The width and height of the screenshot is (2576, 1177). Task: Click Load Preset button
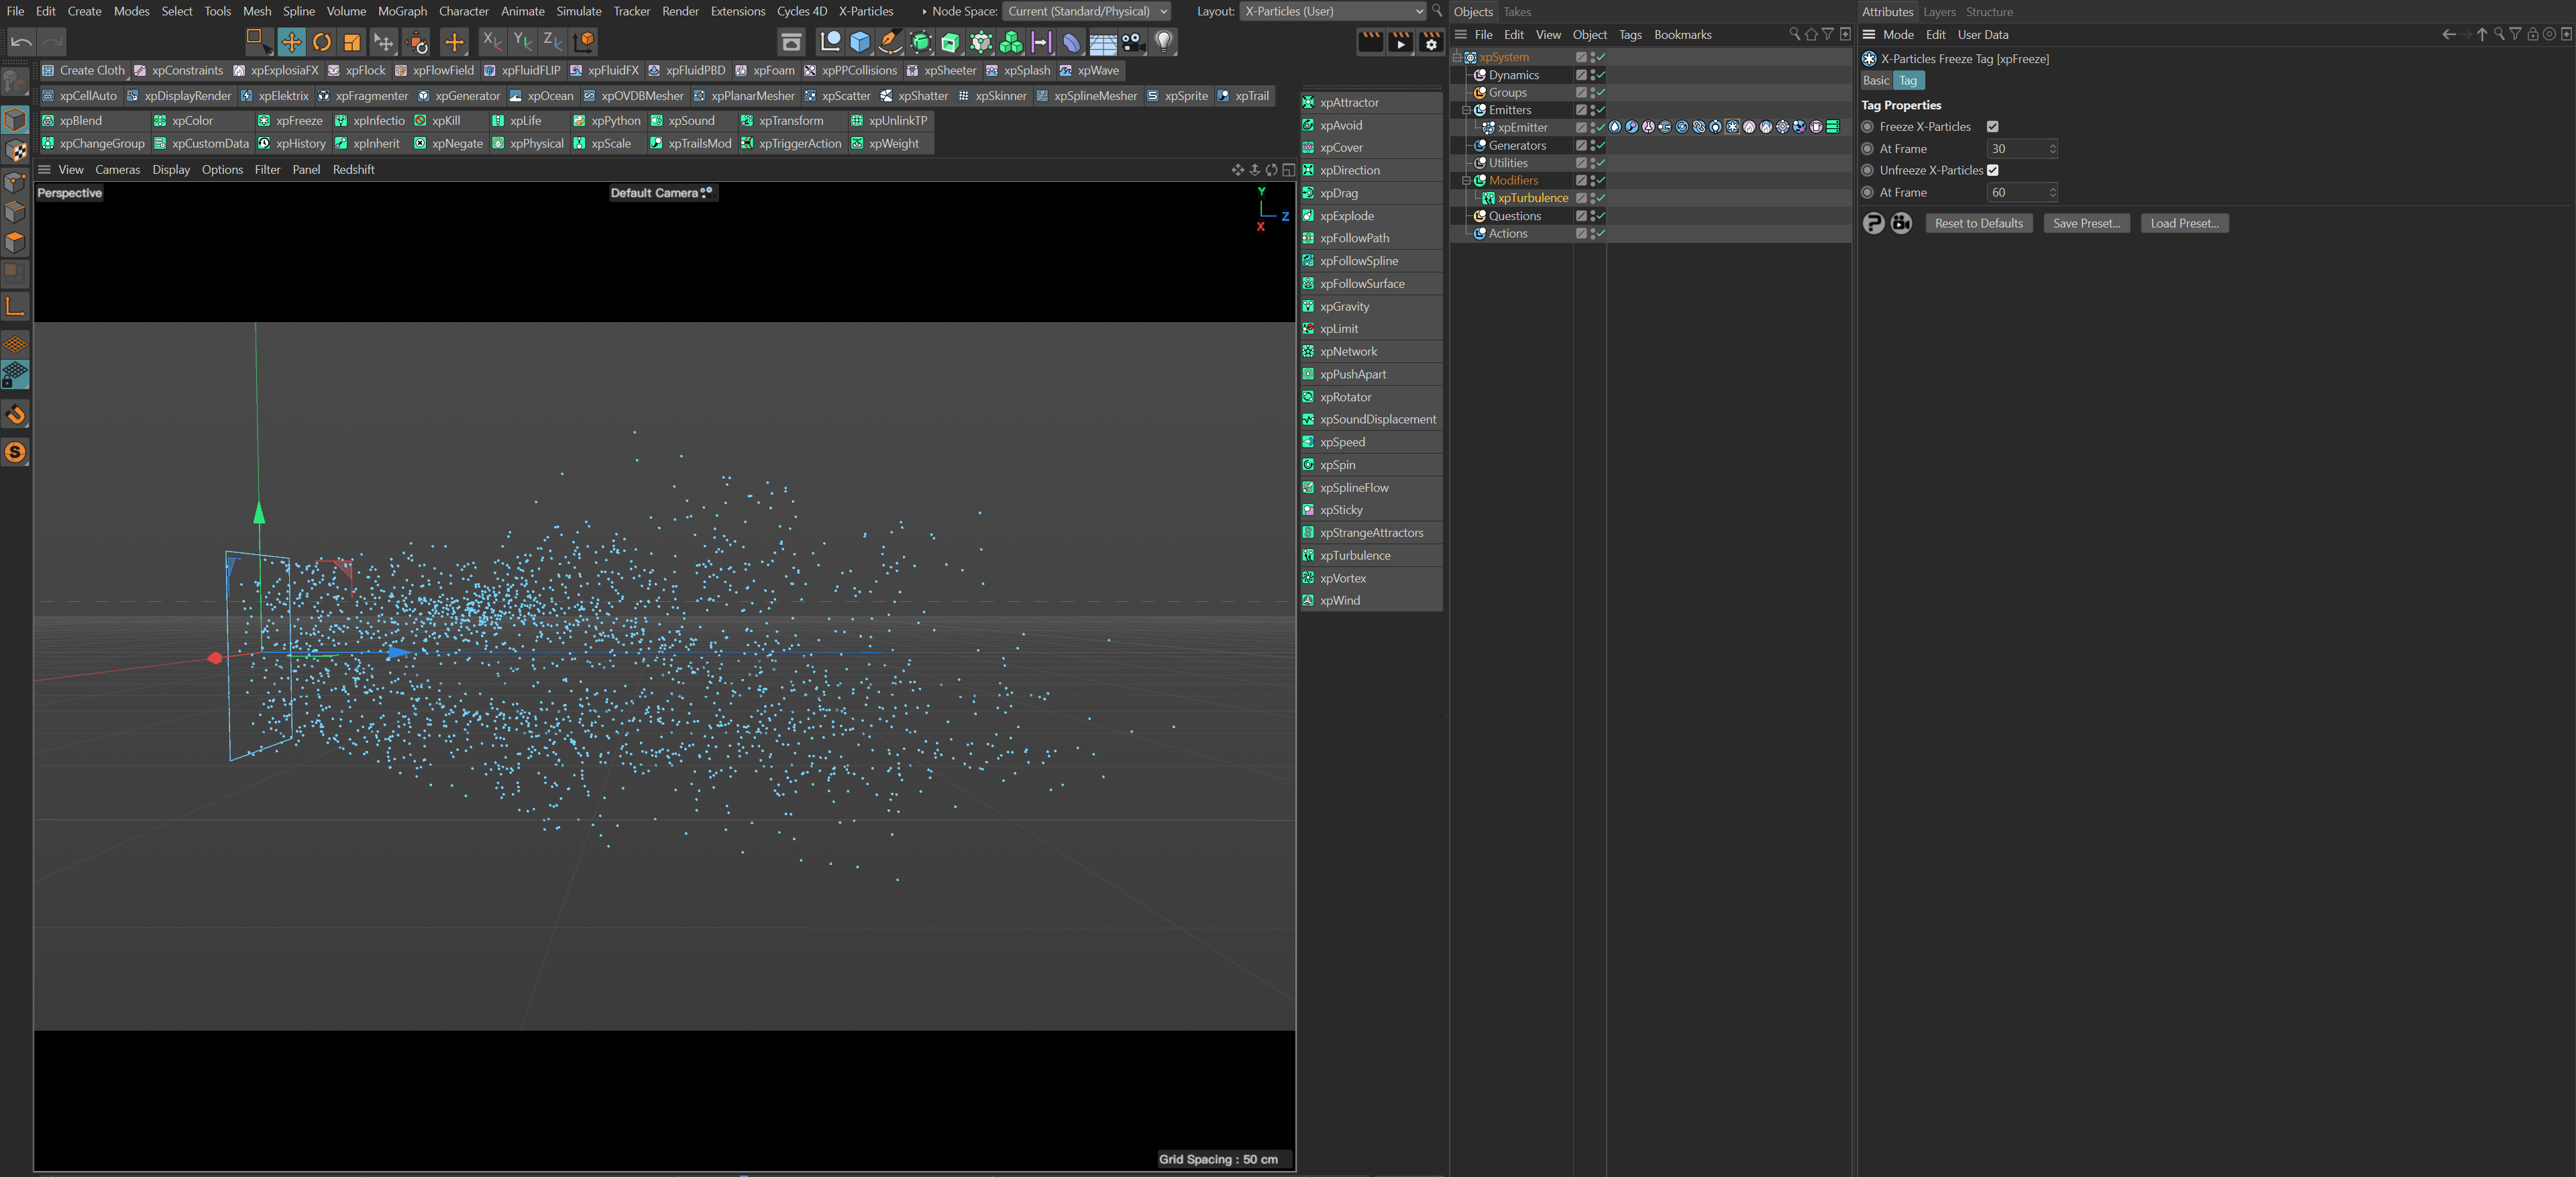click(x=2185, y=224)
